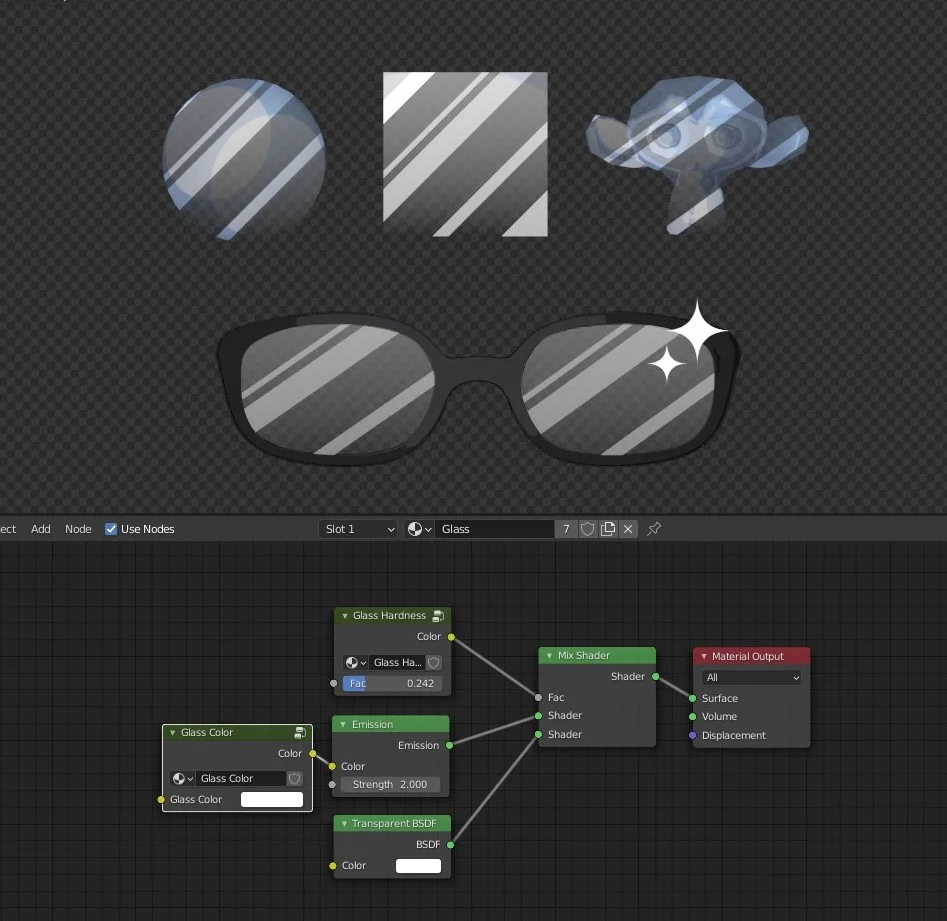Unlink the Glass material with the X icon
947x921 pixels.
tap(628, 529)
